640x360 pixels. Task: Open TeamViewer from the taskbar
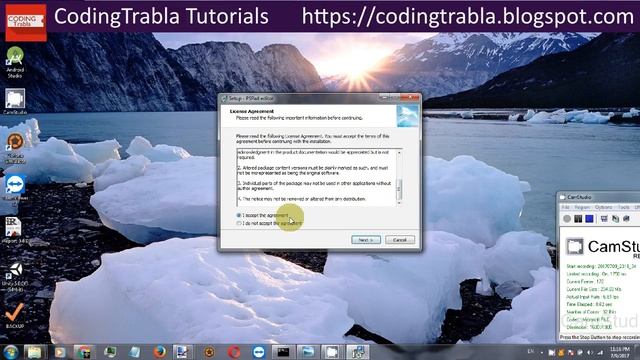[258, 352]
